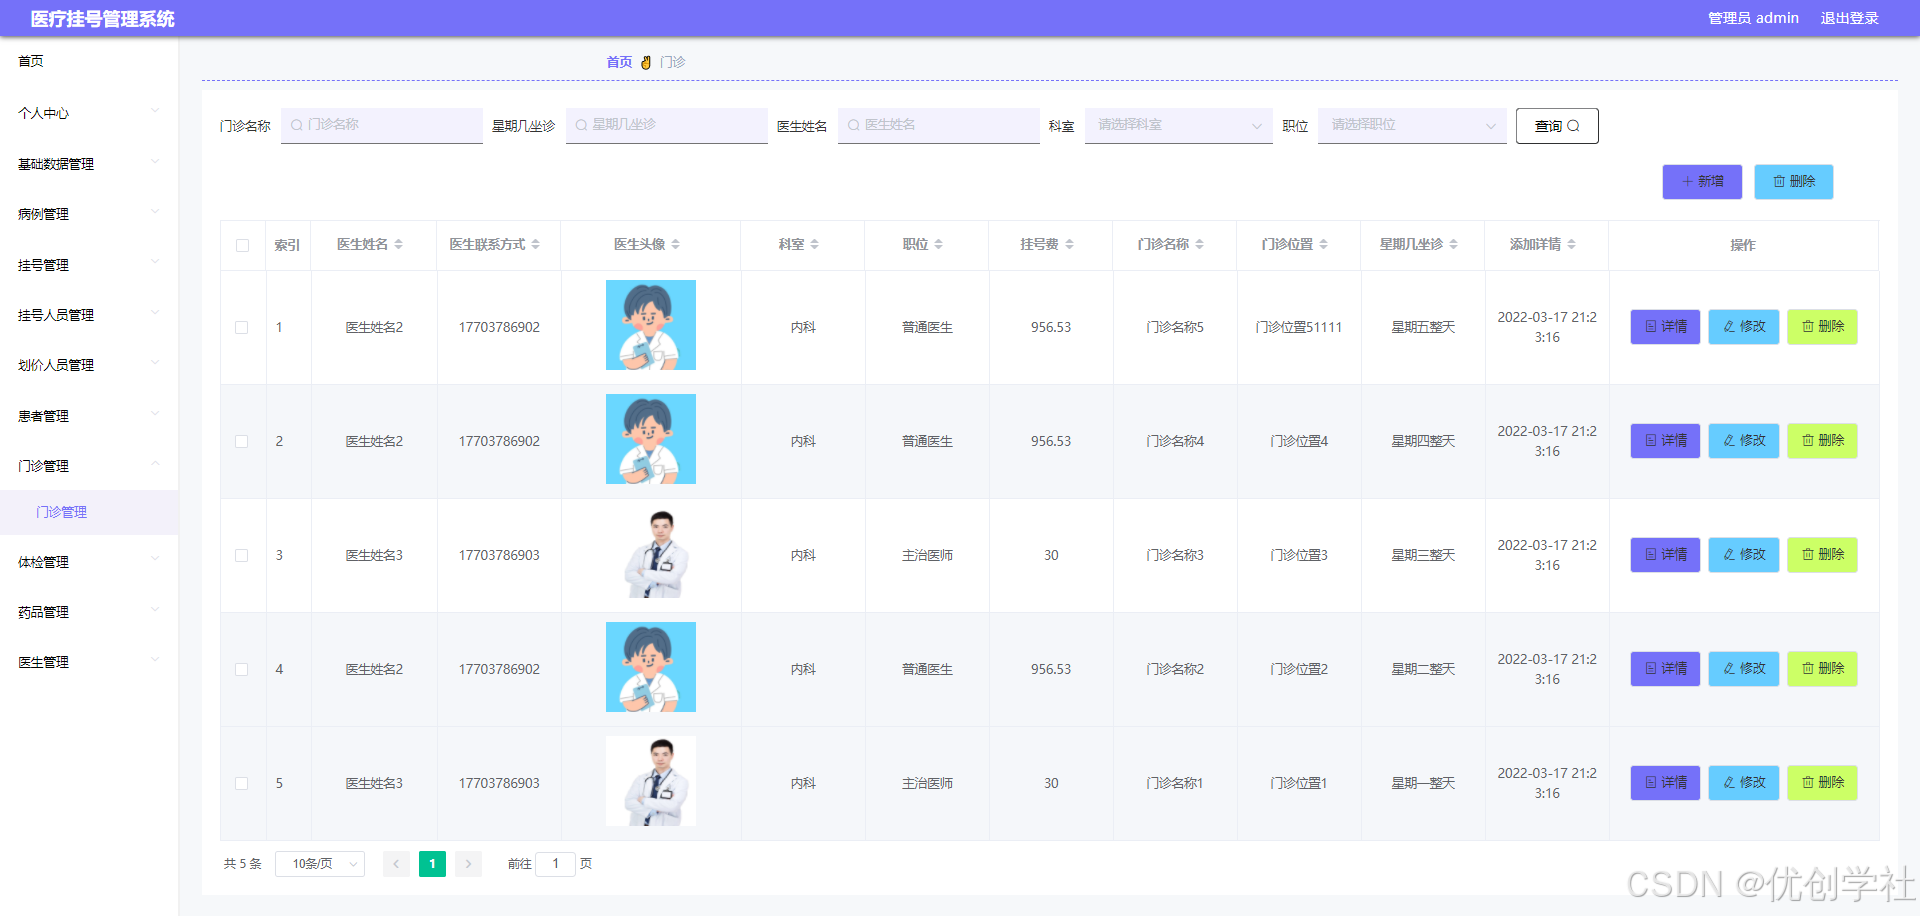Expand 挂号管理 sidebar menu
The width and height of the screenshot is (1920, 916).
point(89,265)
